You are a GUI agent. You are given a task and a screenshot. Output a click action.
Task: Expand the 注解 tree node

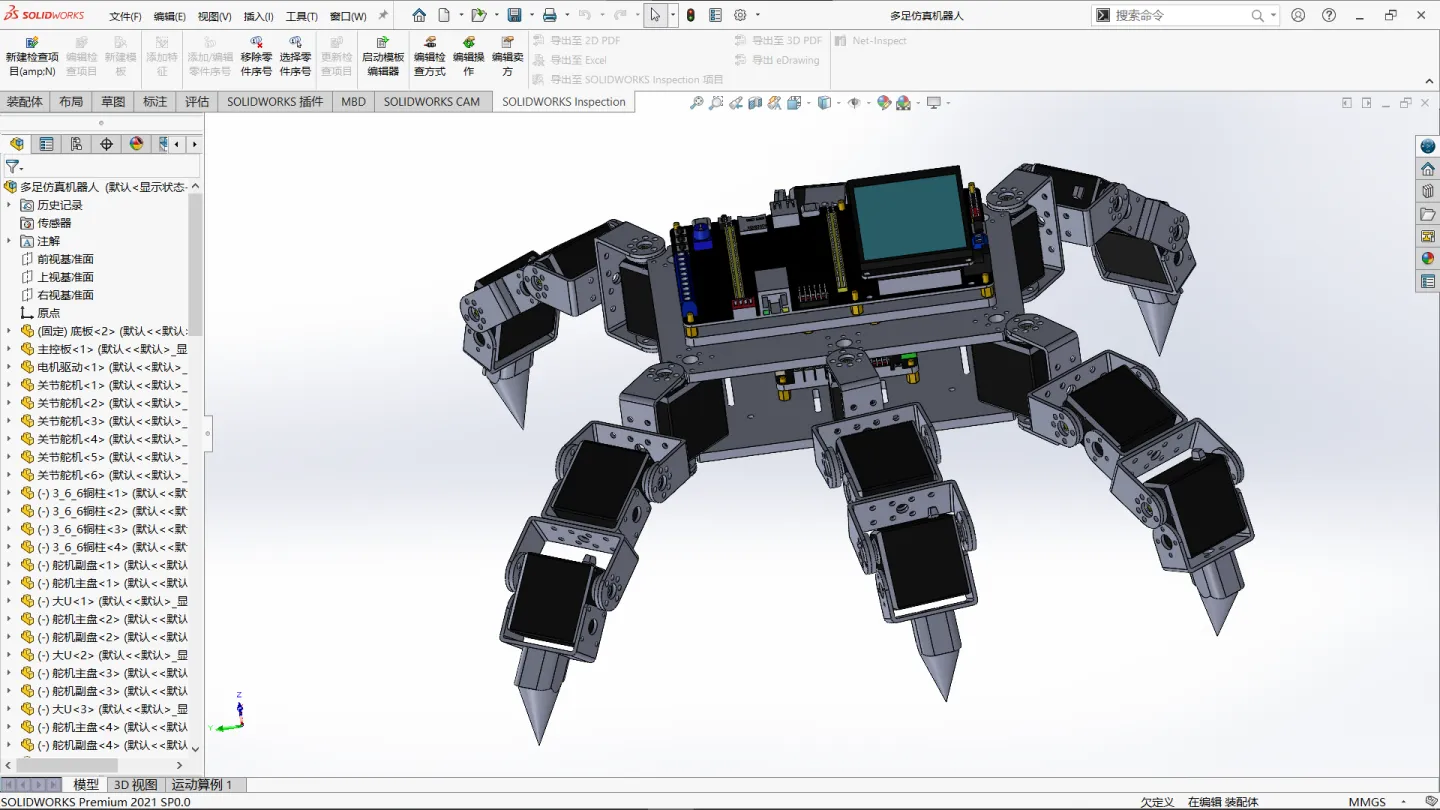9,241
